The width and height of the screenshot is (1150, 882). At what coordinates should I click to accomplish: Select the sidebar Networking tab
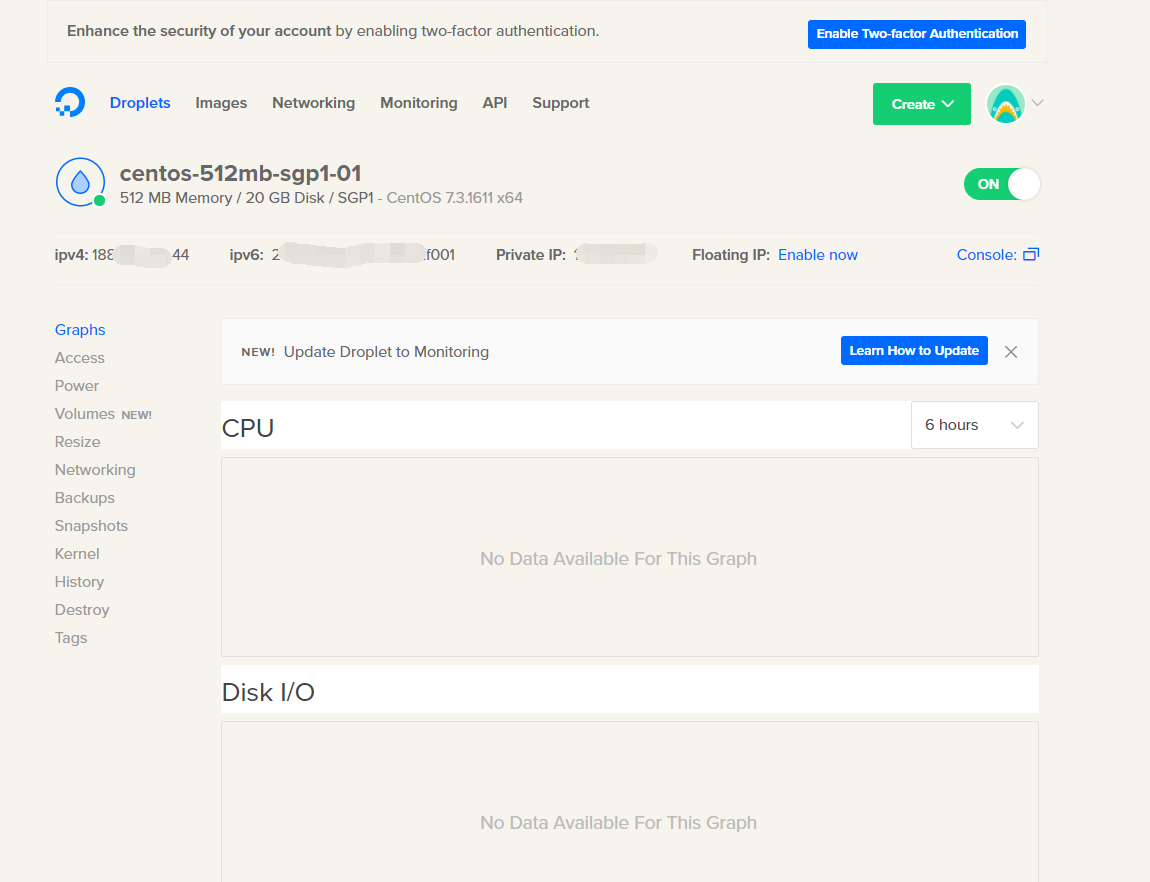click(x=95, y=470)
